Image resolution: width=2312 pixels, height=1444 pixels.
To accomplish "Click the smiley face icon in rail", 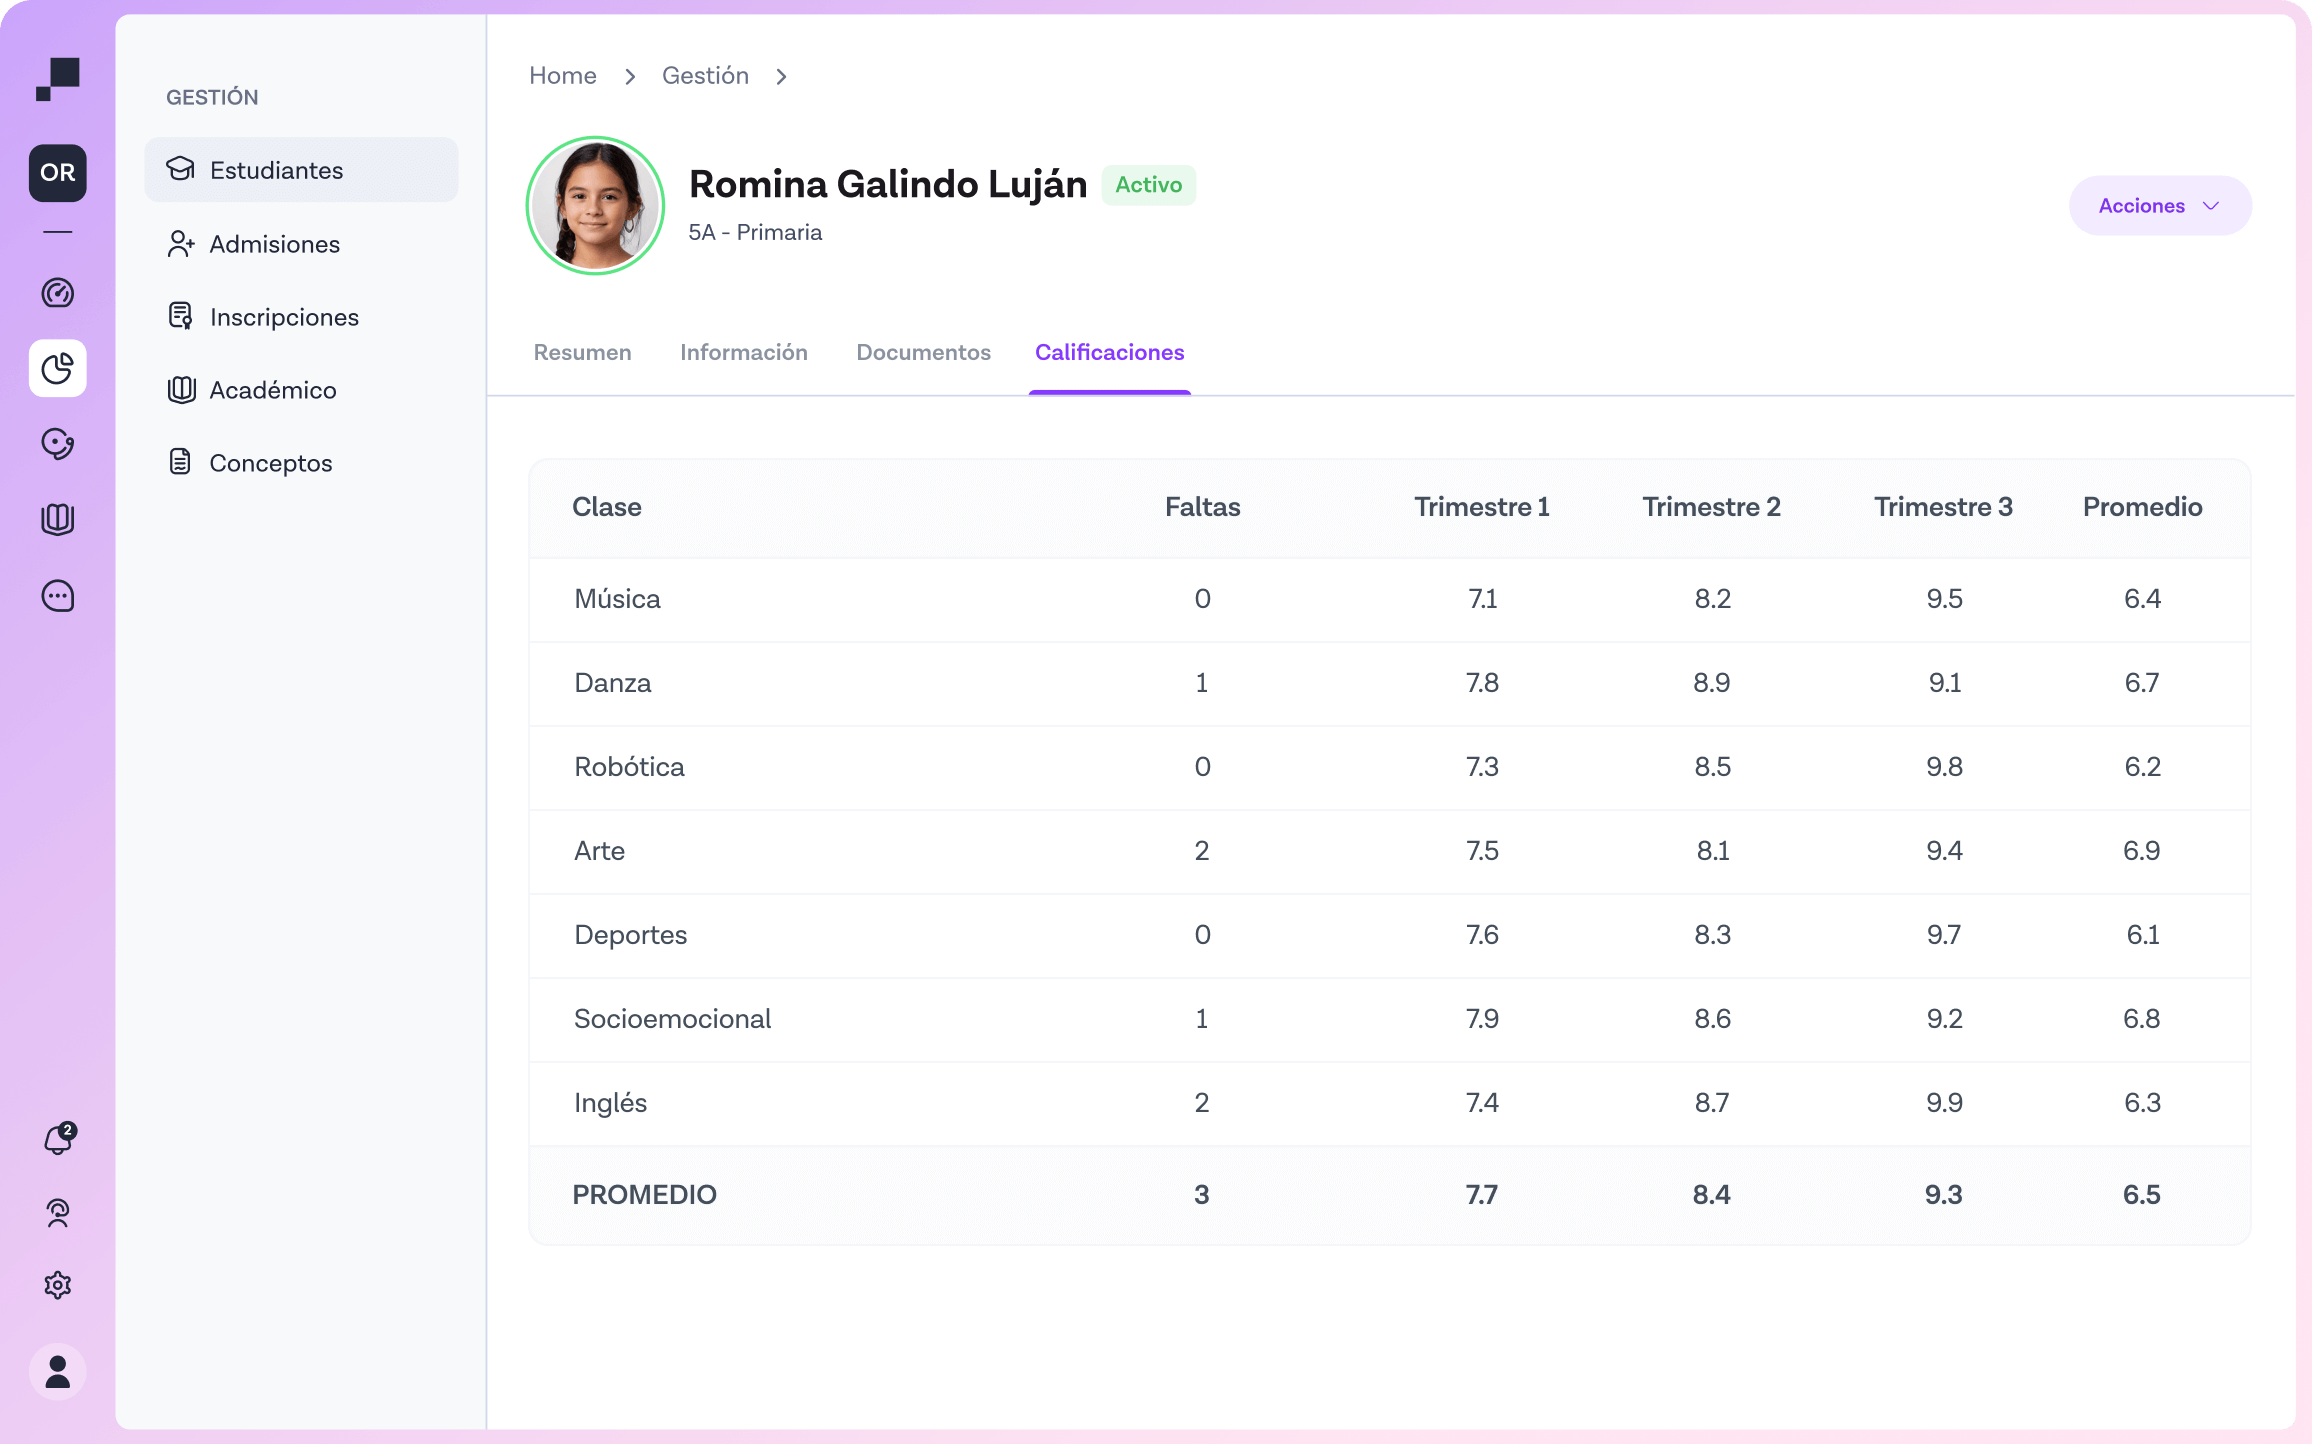I will [58, 444].
